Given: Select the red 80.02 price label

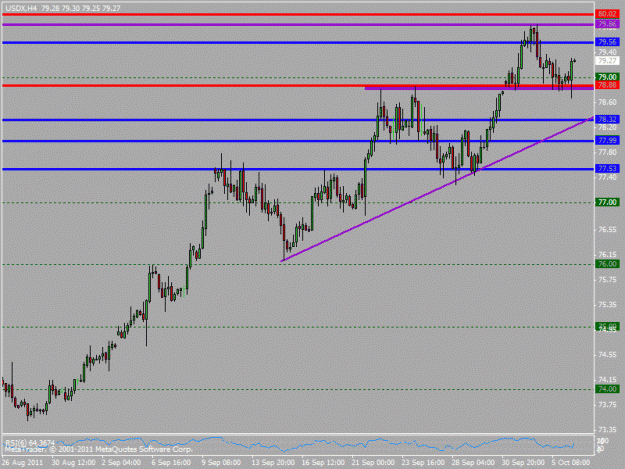Looking at the screenshot, I should pos(607,14).
